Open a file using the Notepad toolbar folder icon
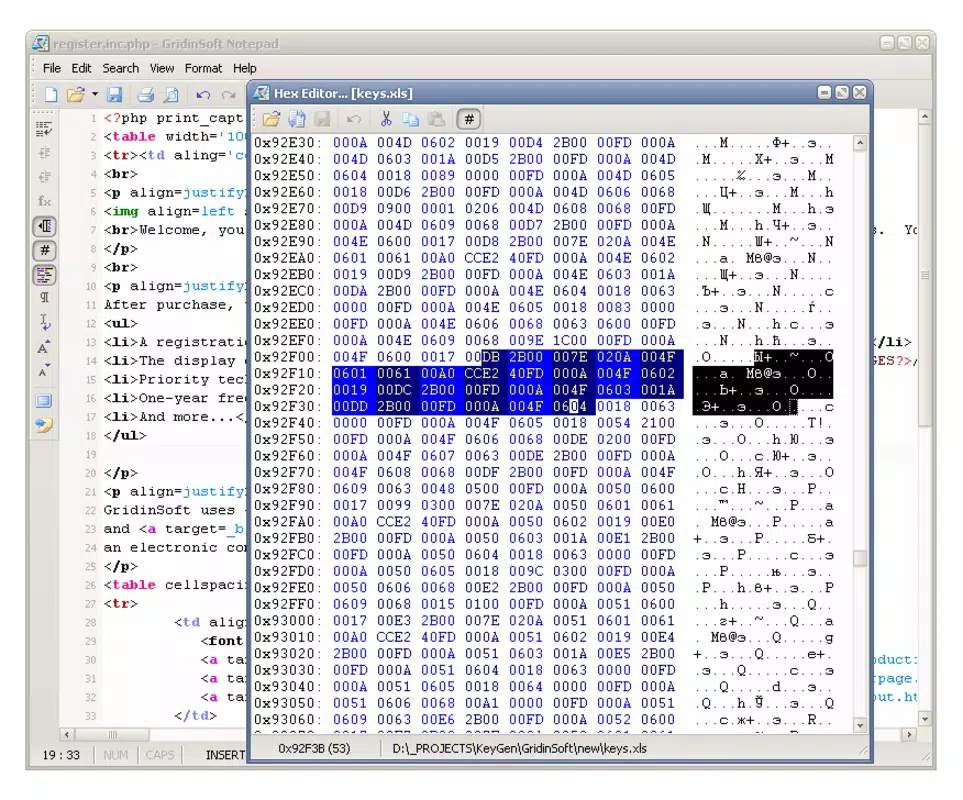This screenshot has height=800, width=963. [75, 95]
